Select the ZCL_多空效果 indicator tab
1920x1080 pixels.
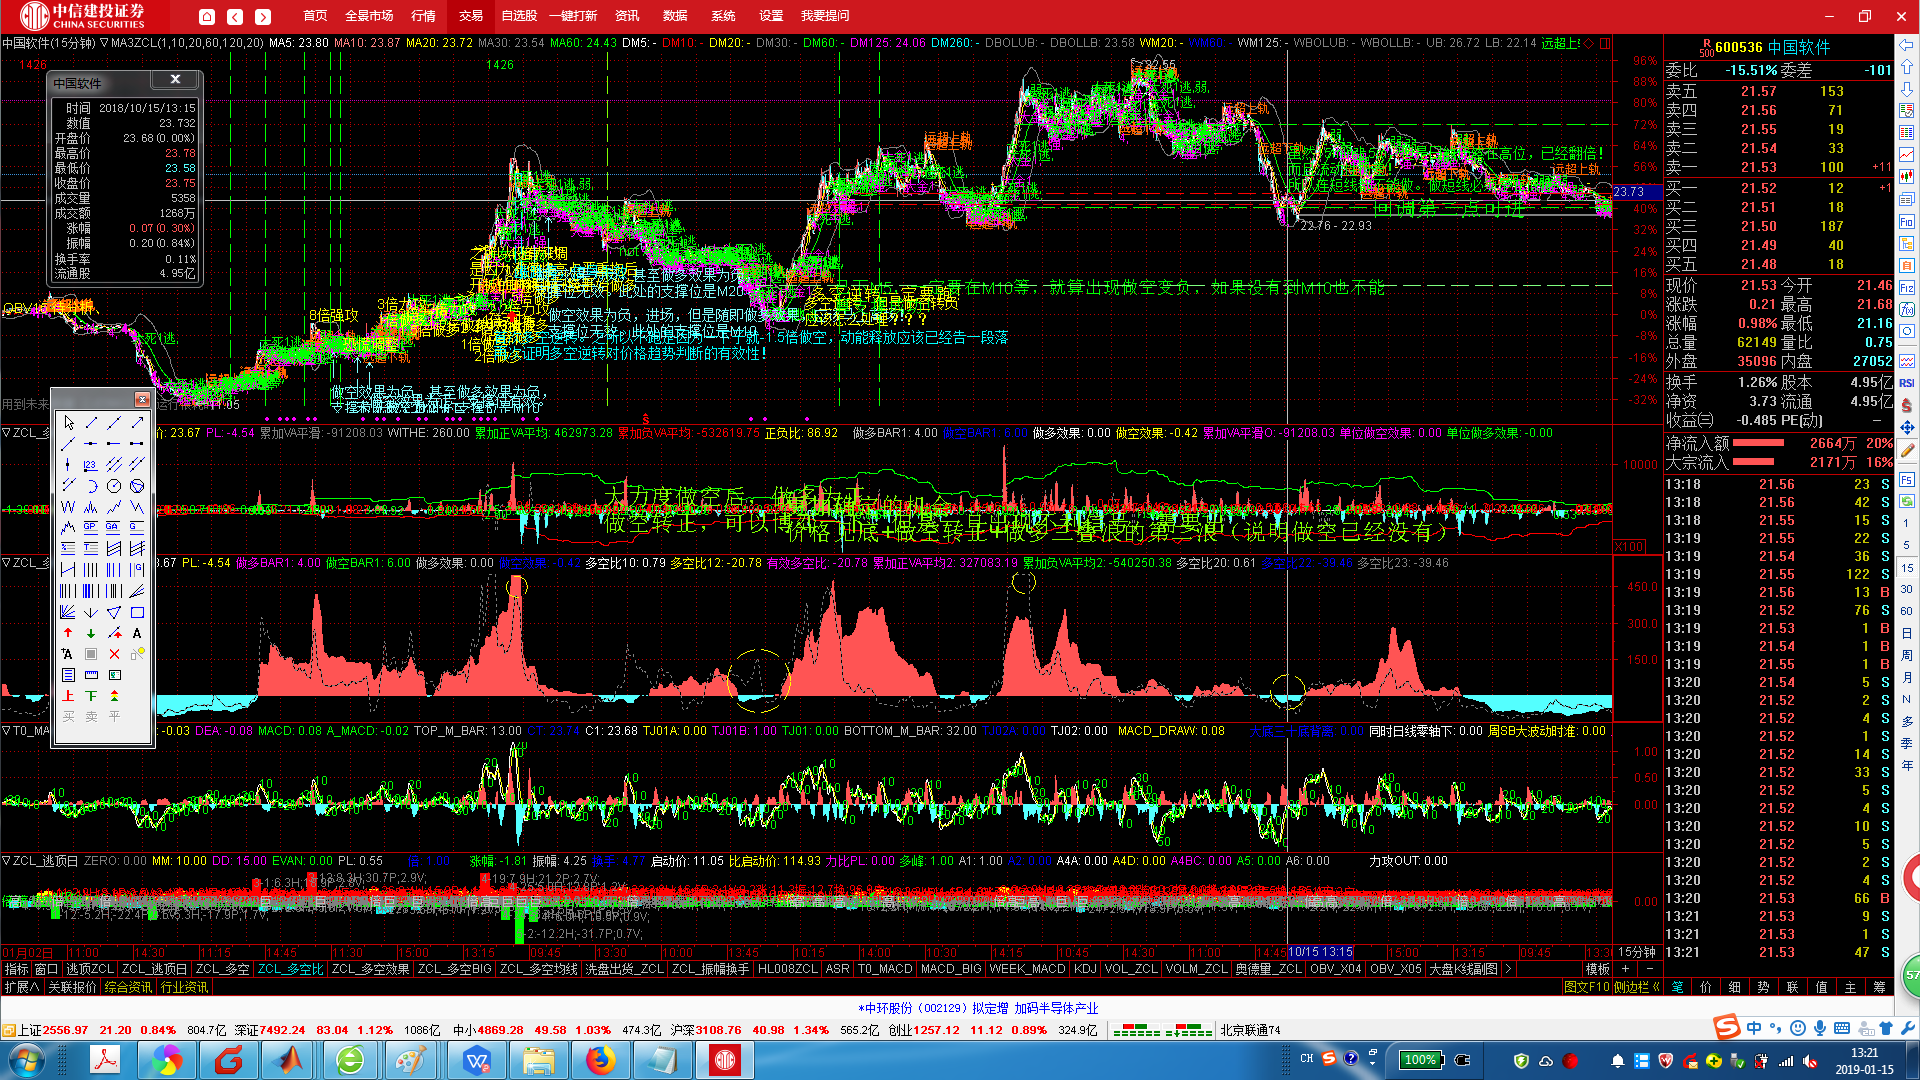370,969
